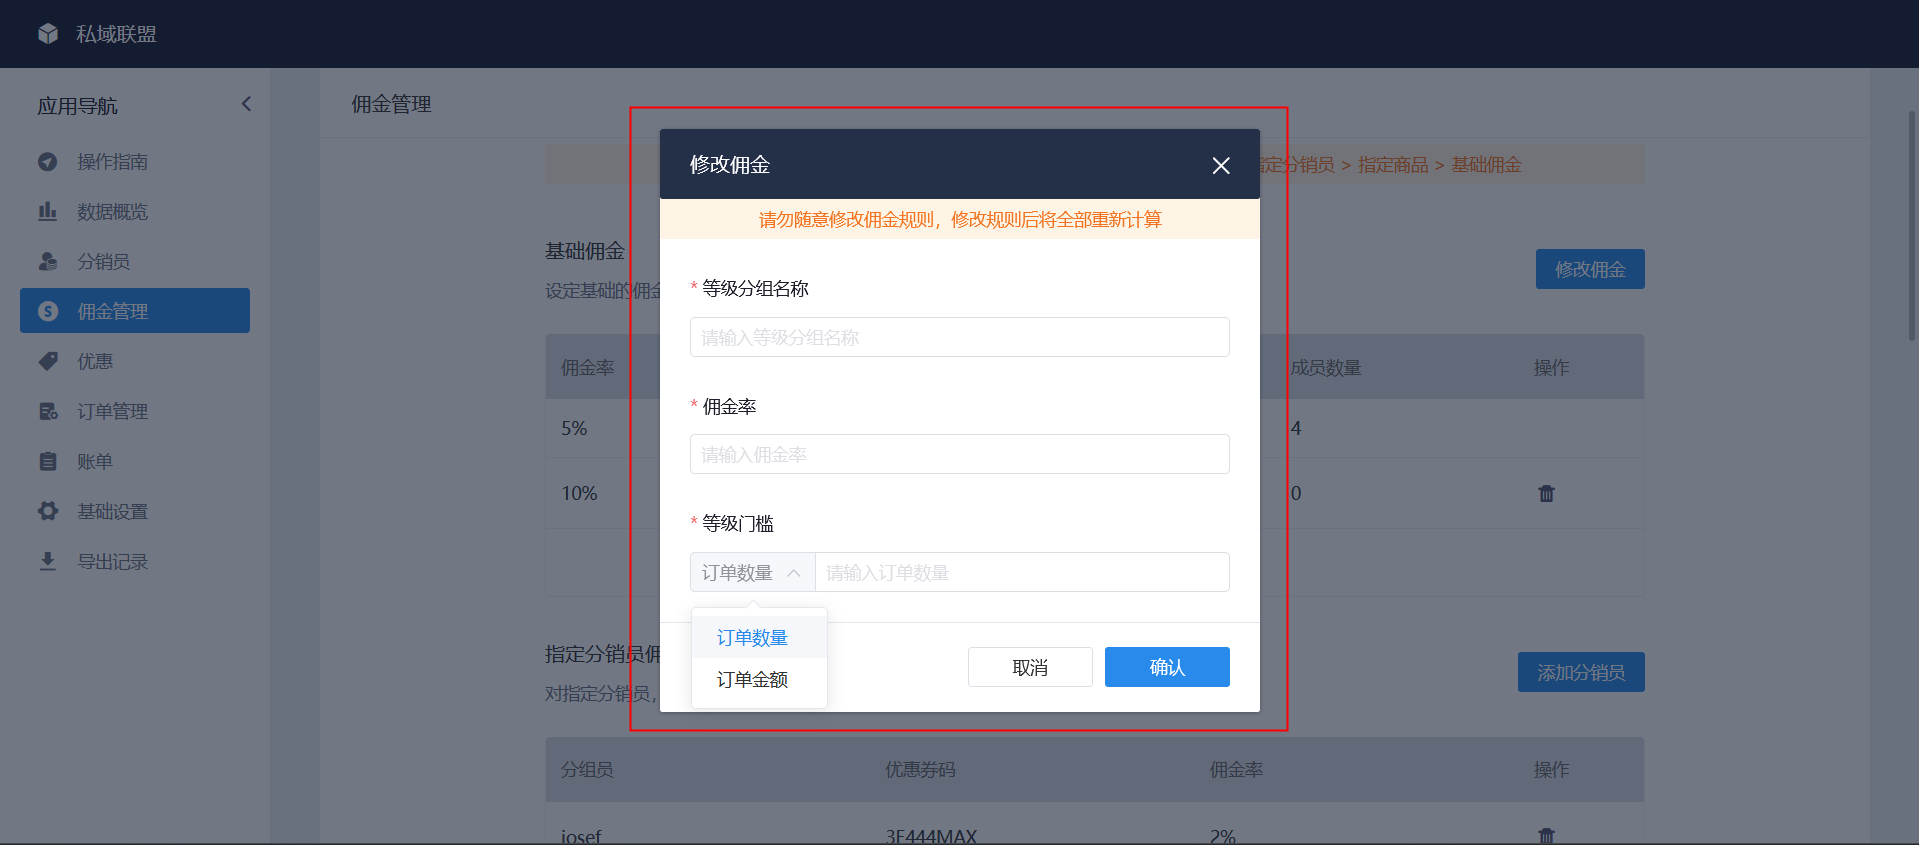Focus the 佣金率 input field
The height and width of the screenshot is (845, 1919).
pos(960,454)
